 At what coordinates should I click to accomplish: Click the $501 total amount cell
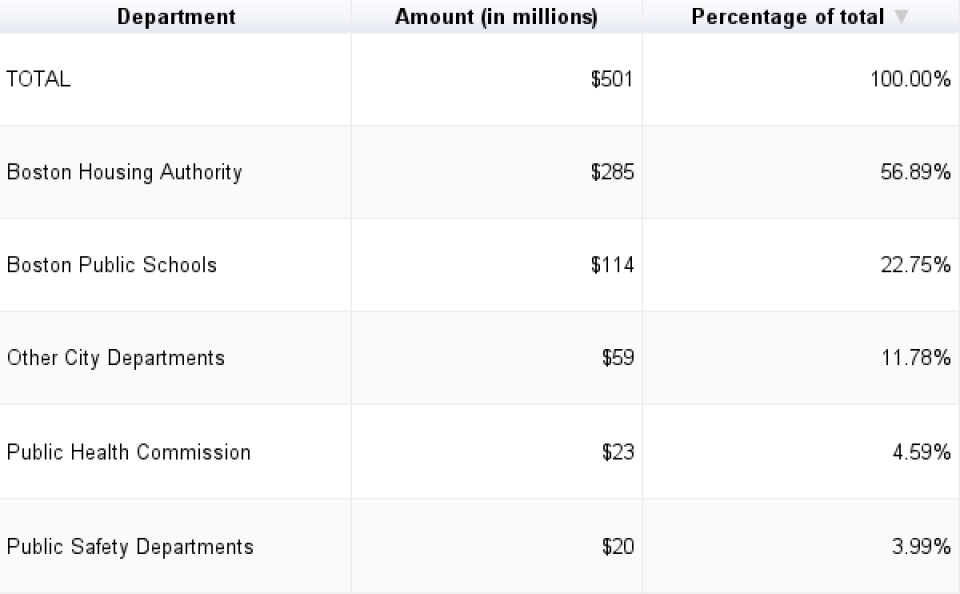(497, 80)
